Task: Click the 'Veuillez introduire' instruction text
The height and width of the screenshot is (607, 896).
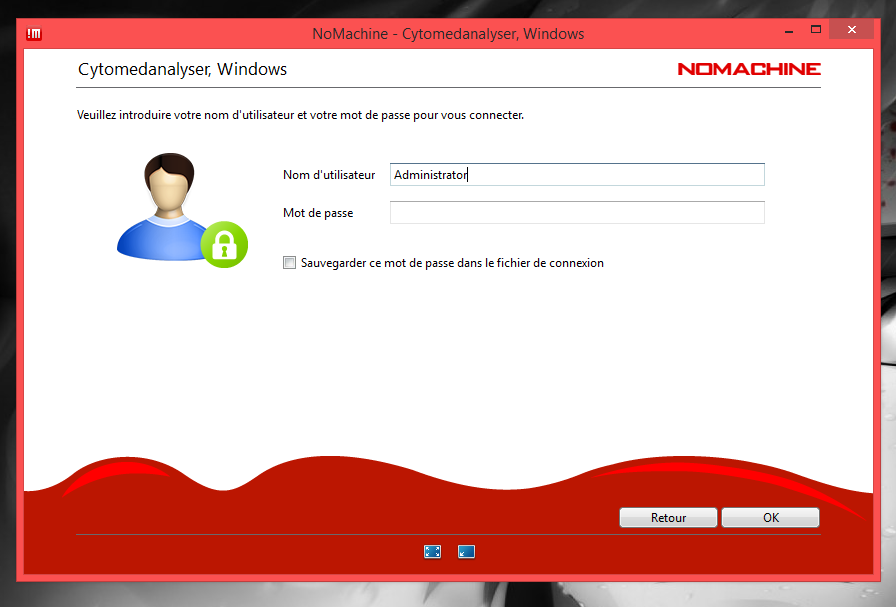Action: pyautogui.click(x=300, y=115)
